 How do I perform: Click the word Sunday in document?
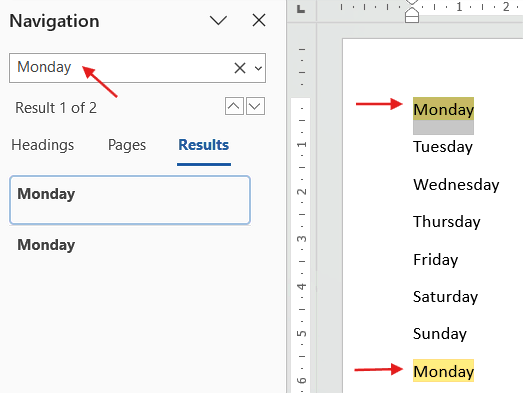pos(440,334)
